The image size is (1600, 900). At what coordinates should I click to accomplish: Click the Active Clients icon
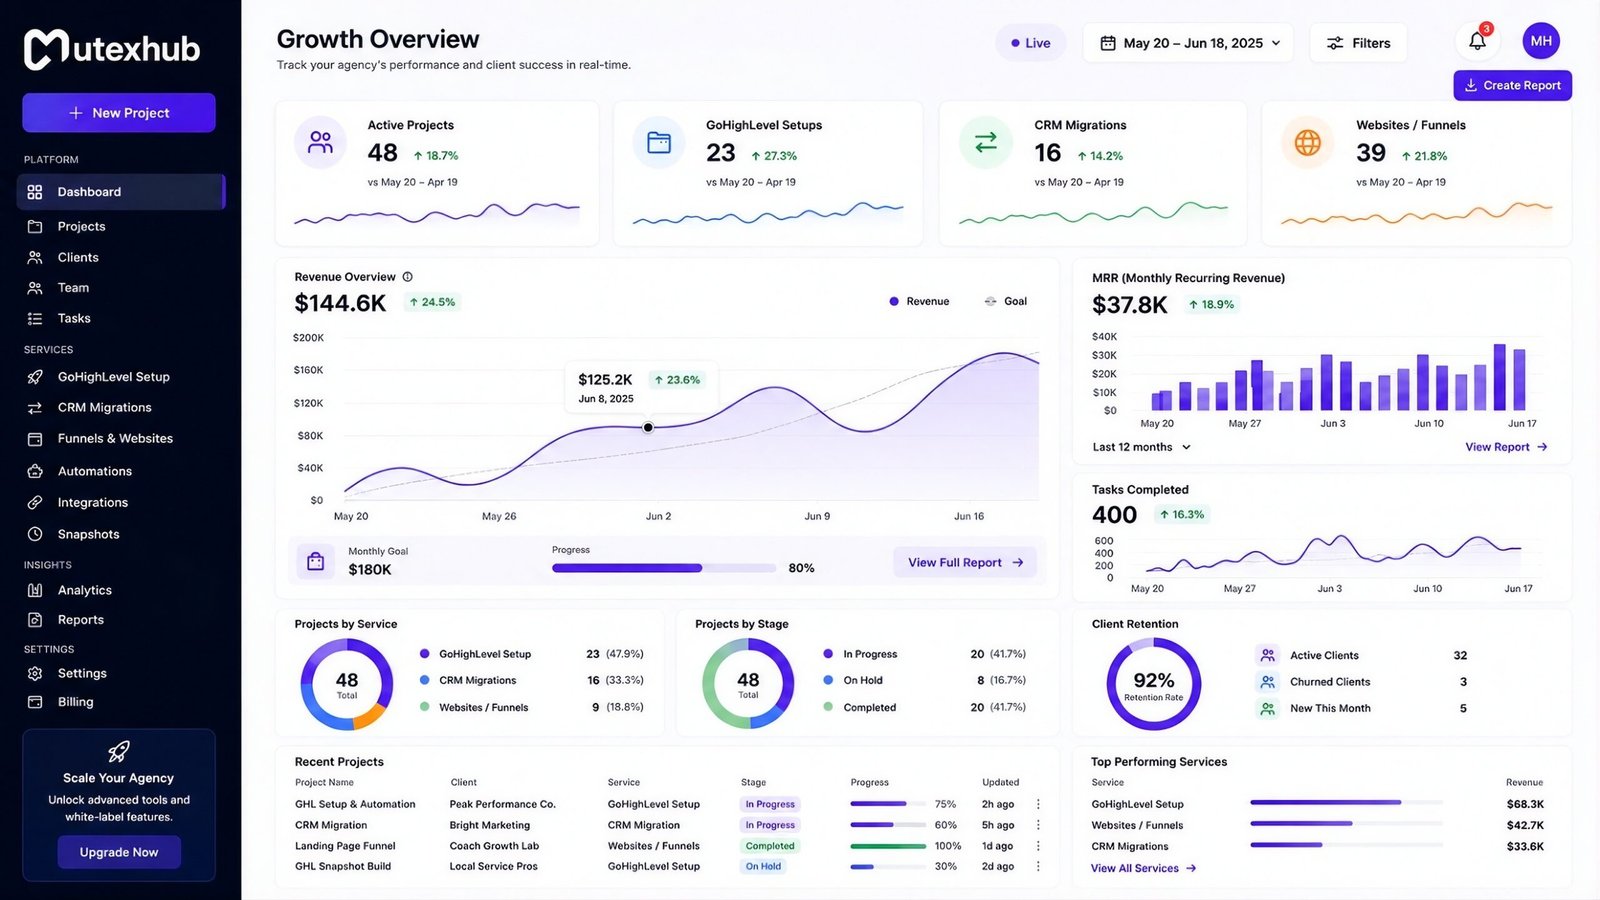click(x=1267, y=655)
